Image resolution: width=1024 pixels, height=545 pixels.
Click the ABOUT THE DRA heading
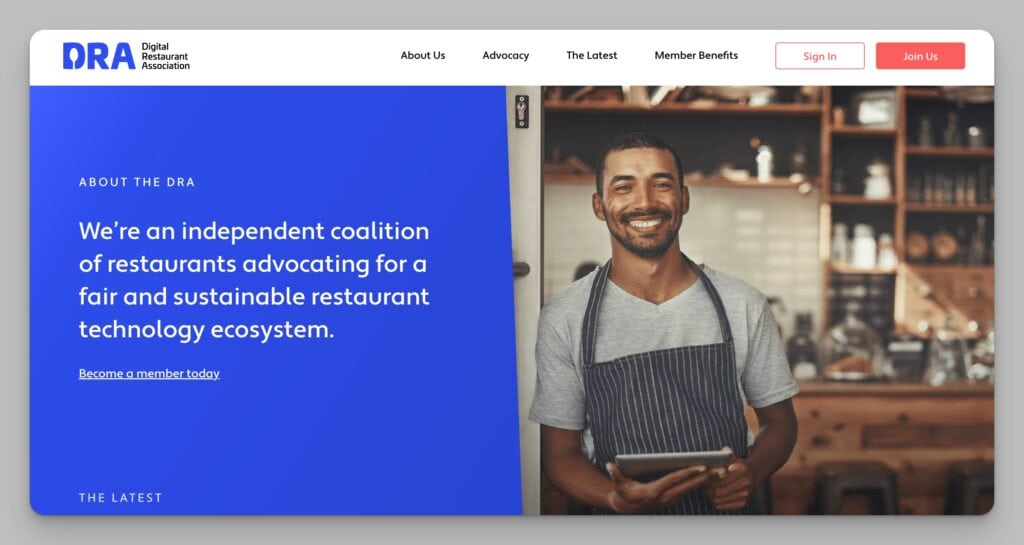pyautogui.click(x=136, y=182)
